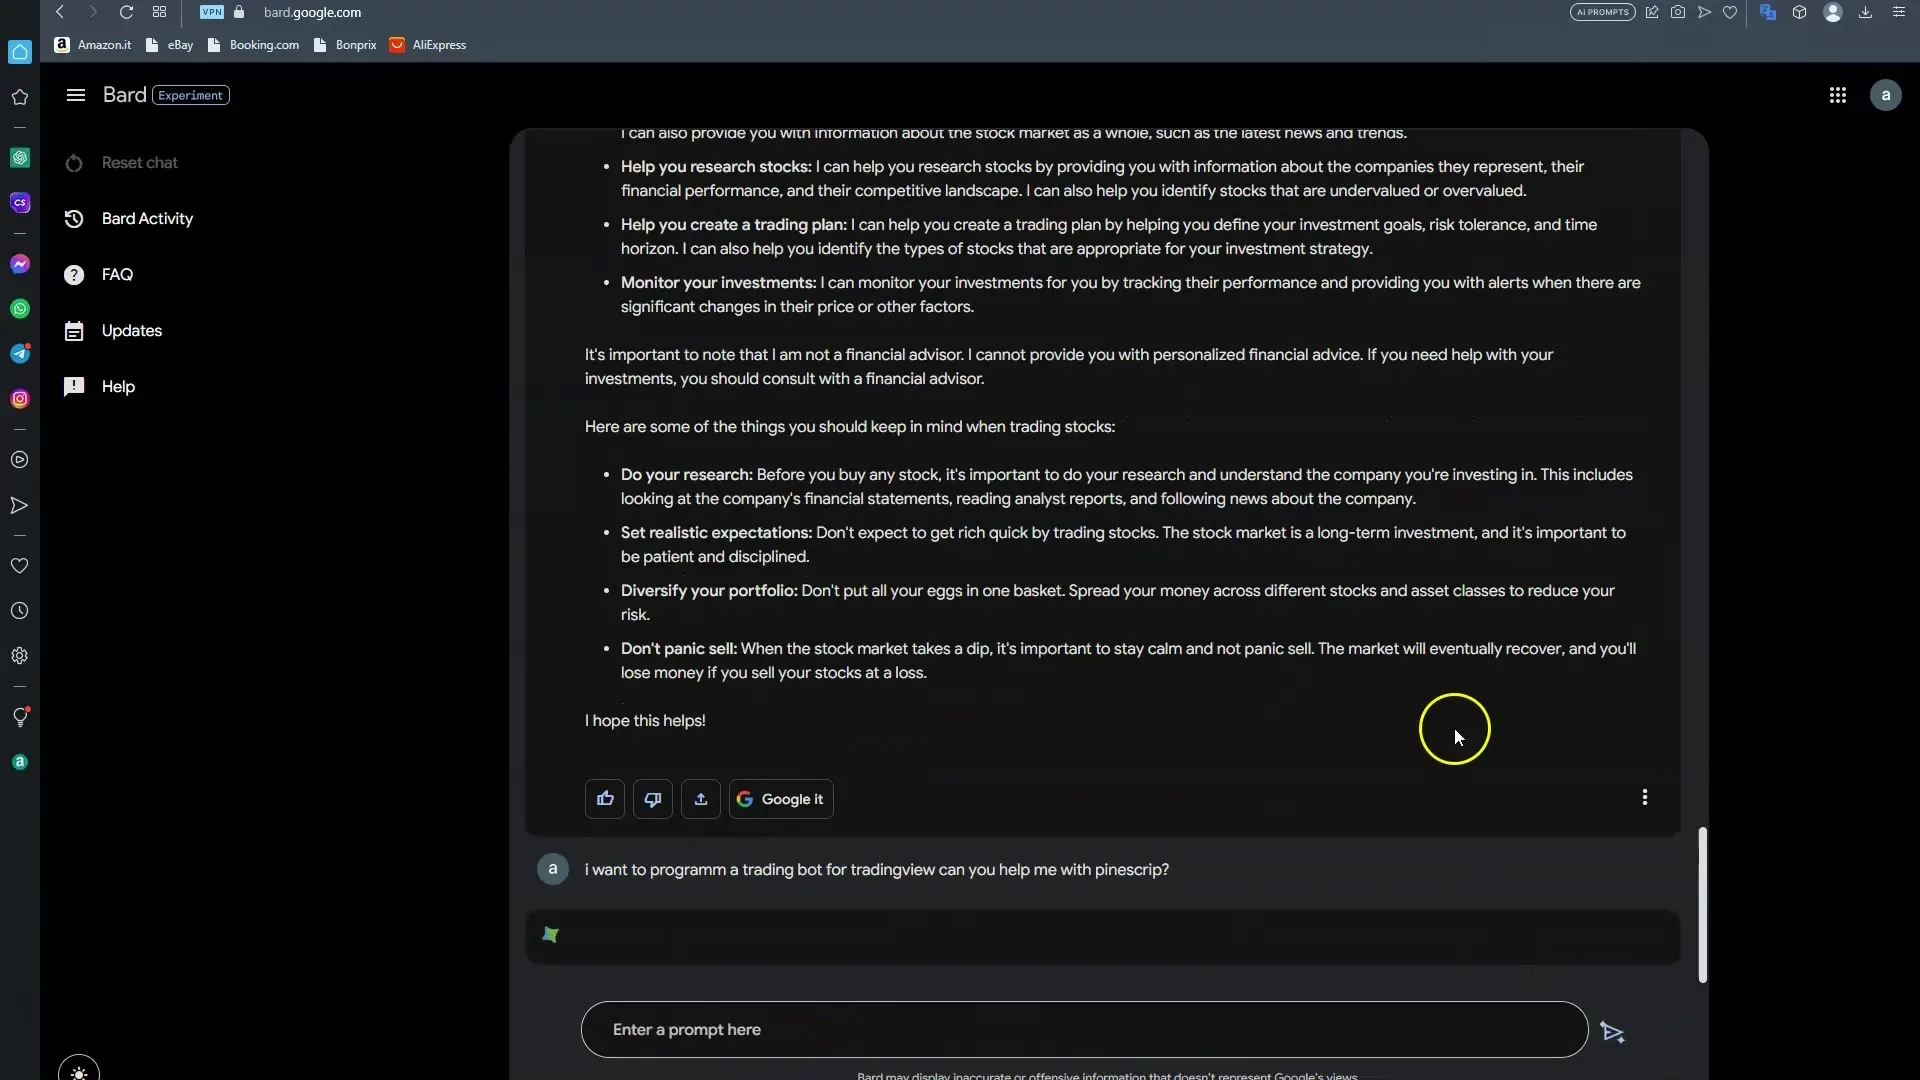Click the FAQ menu item

[x=116, y=276]
